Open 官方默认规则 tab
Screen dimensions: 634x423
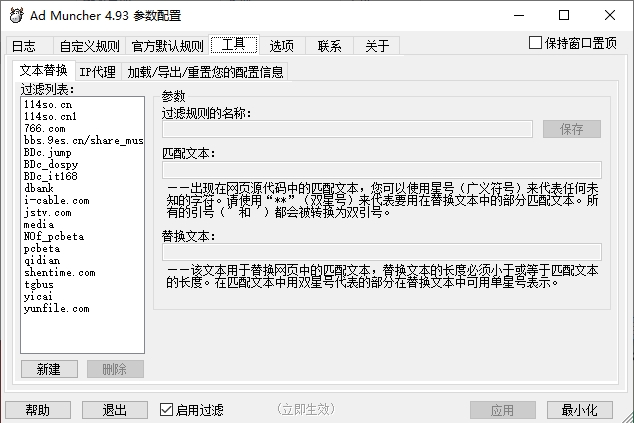(x=167, y=46)
